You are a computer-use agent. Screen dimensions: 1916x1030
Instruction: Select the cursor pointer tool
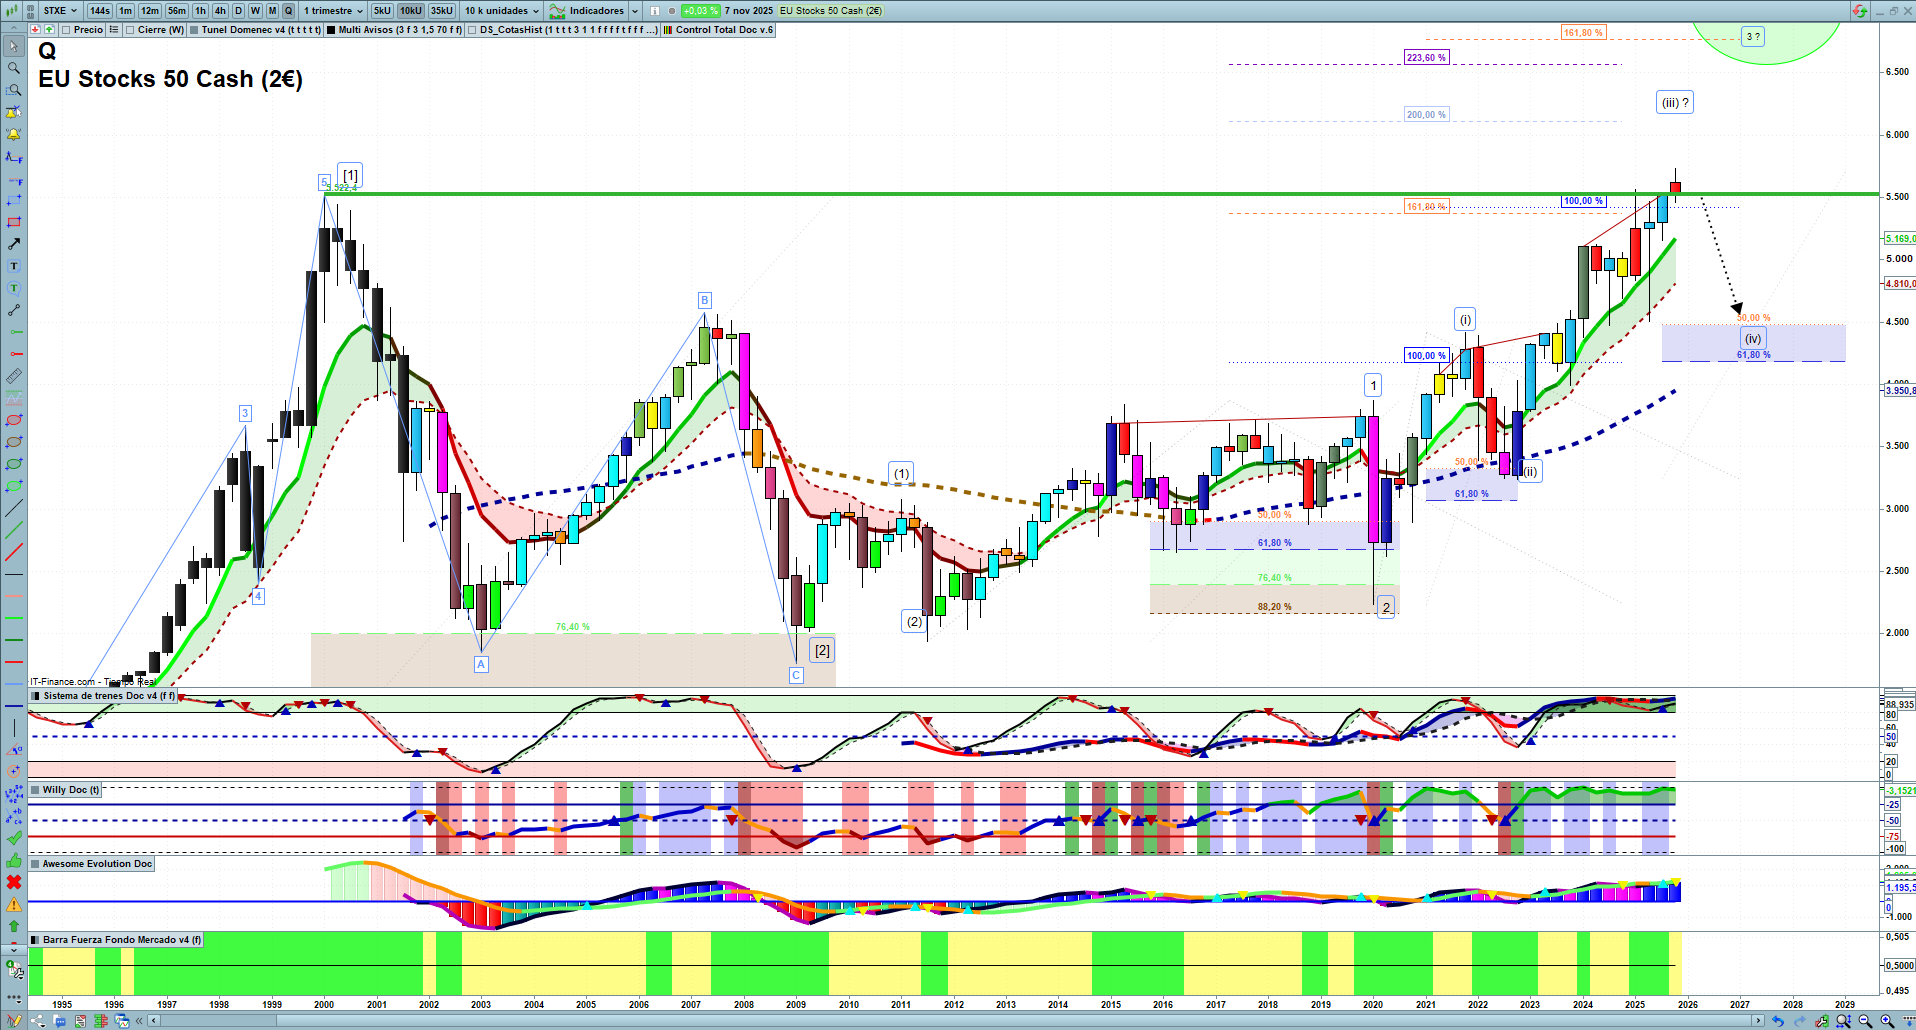pos(13,46)
